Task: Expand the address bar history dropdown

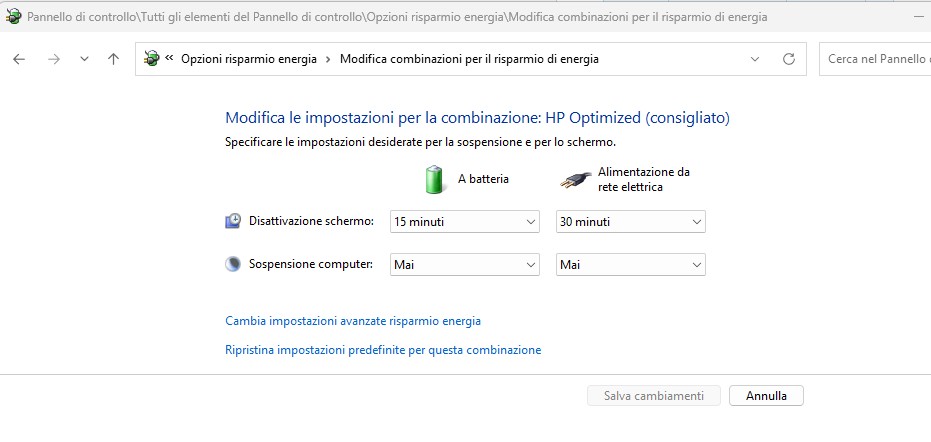Action: click(x=756, y=59)
